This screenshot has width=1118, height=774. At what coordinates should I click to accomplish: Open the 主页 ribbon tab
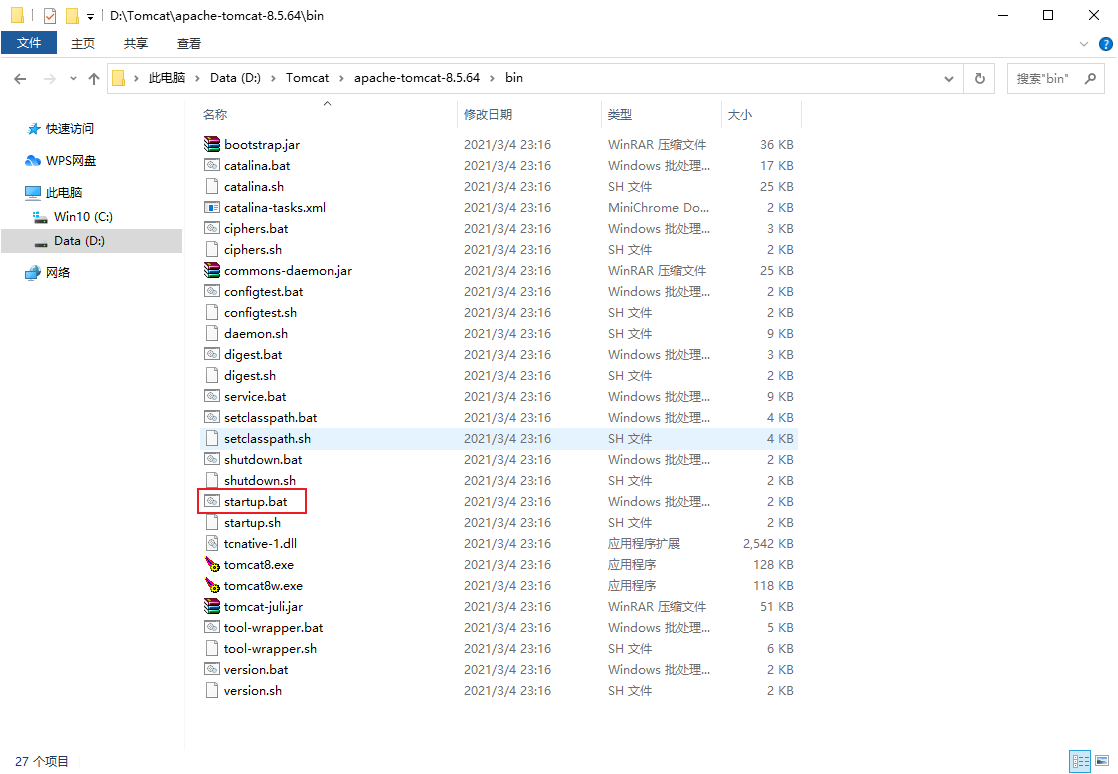coord(83,43)
